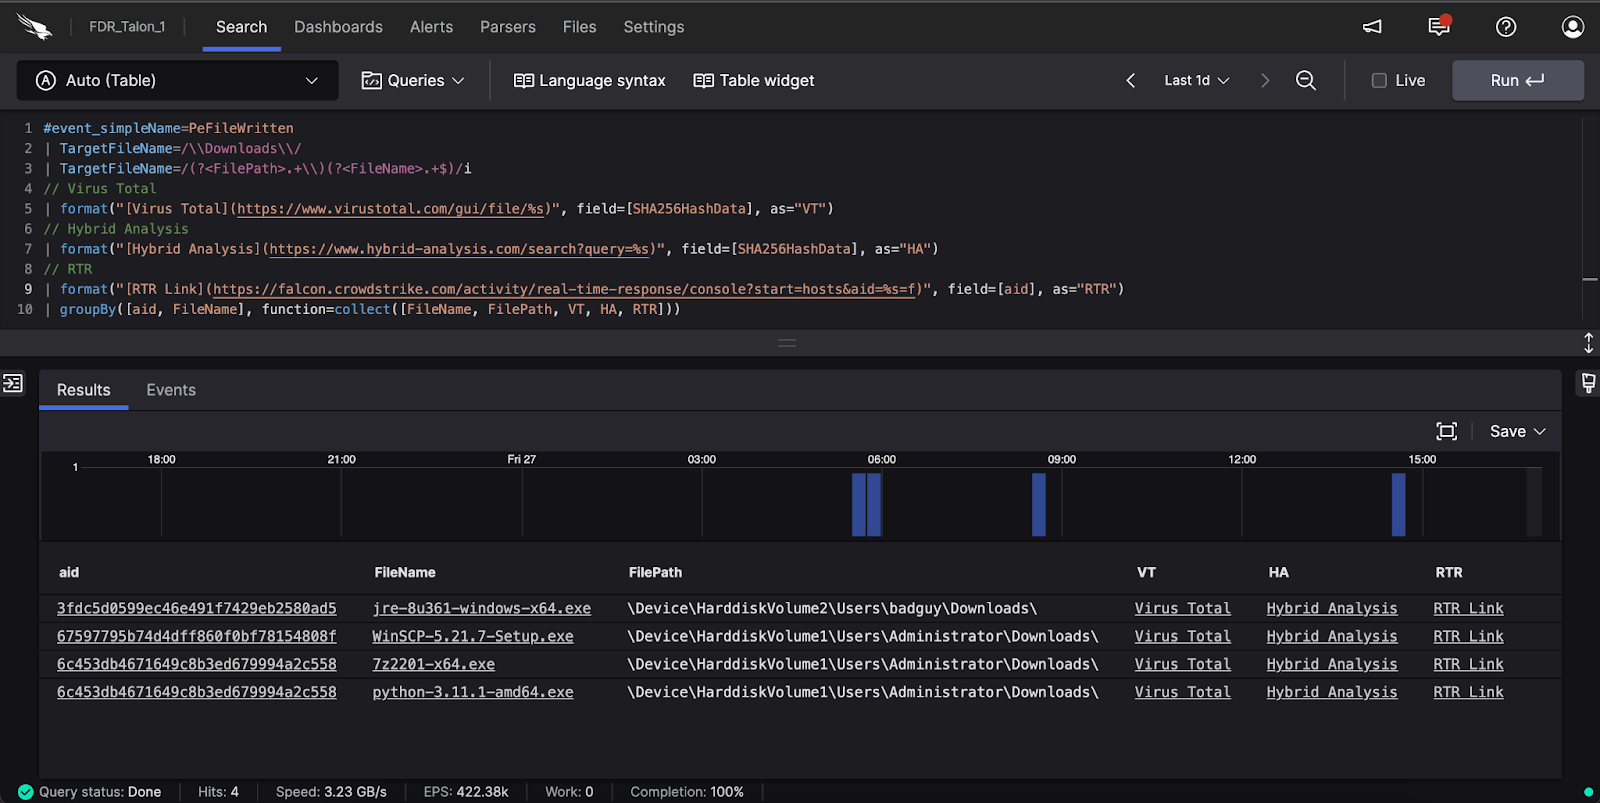Click the FDR_Talon_1 repository name
Screen dimensions: 1600x803
127,27
